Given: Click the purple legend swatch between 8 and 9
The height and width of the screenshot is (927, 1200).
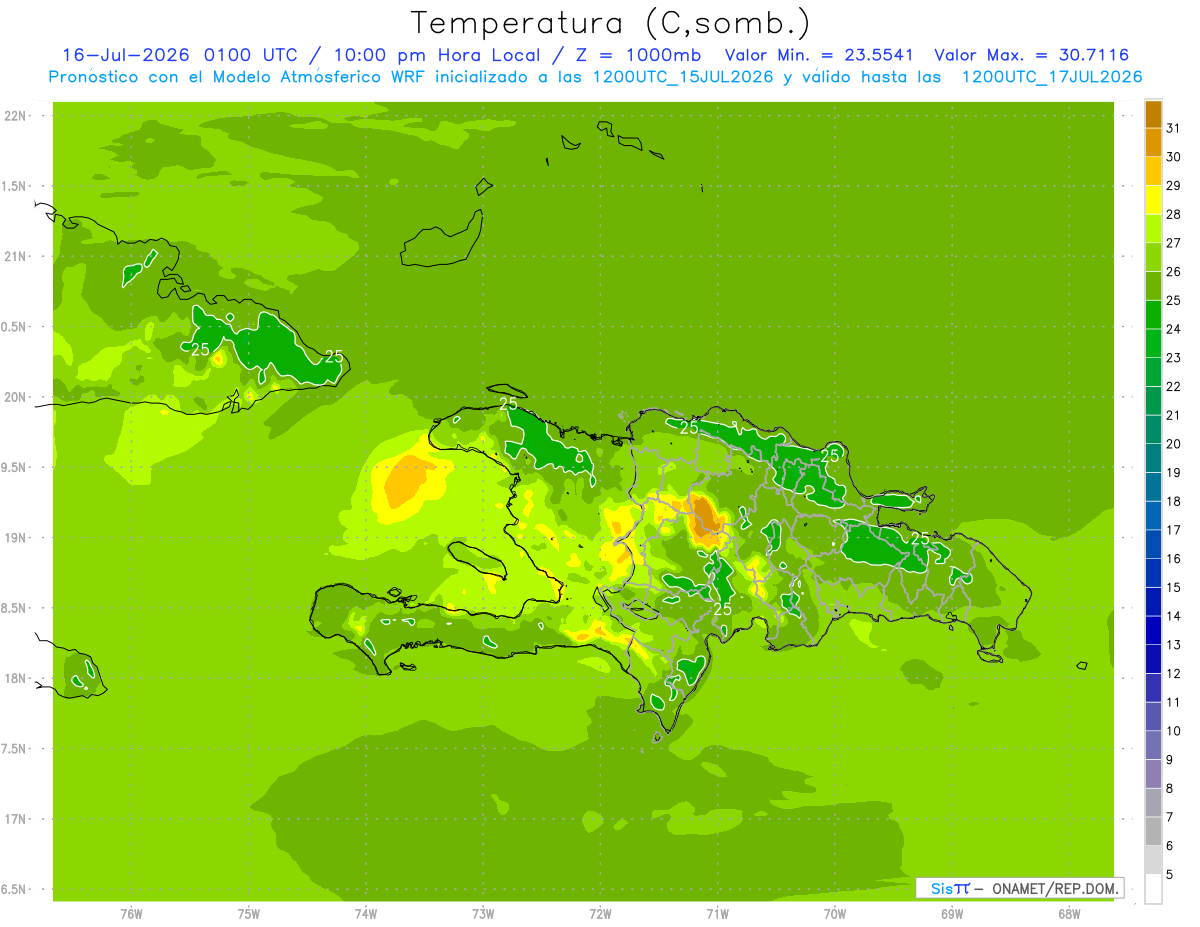Looking at the screenshot, I should click(x=1153, y=774).
